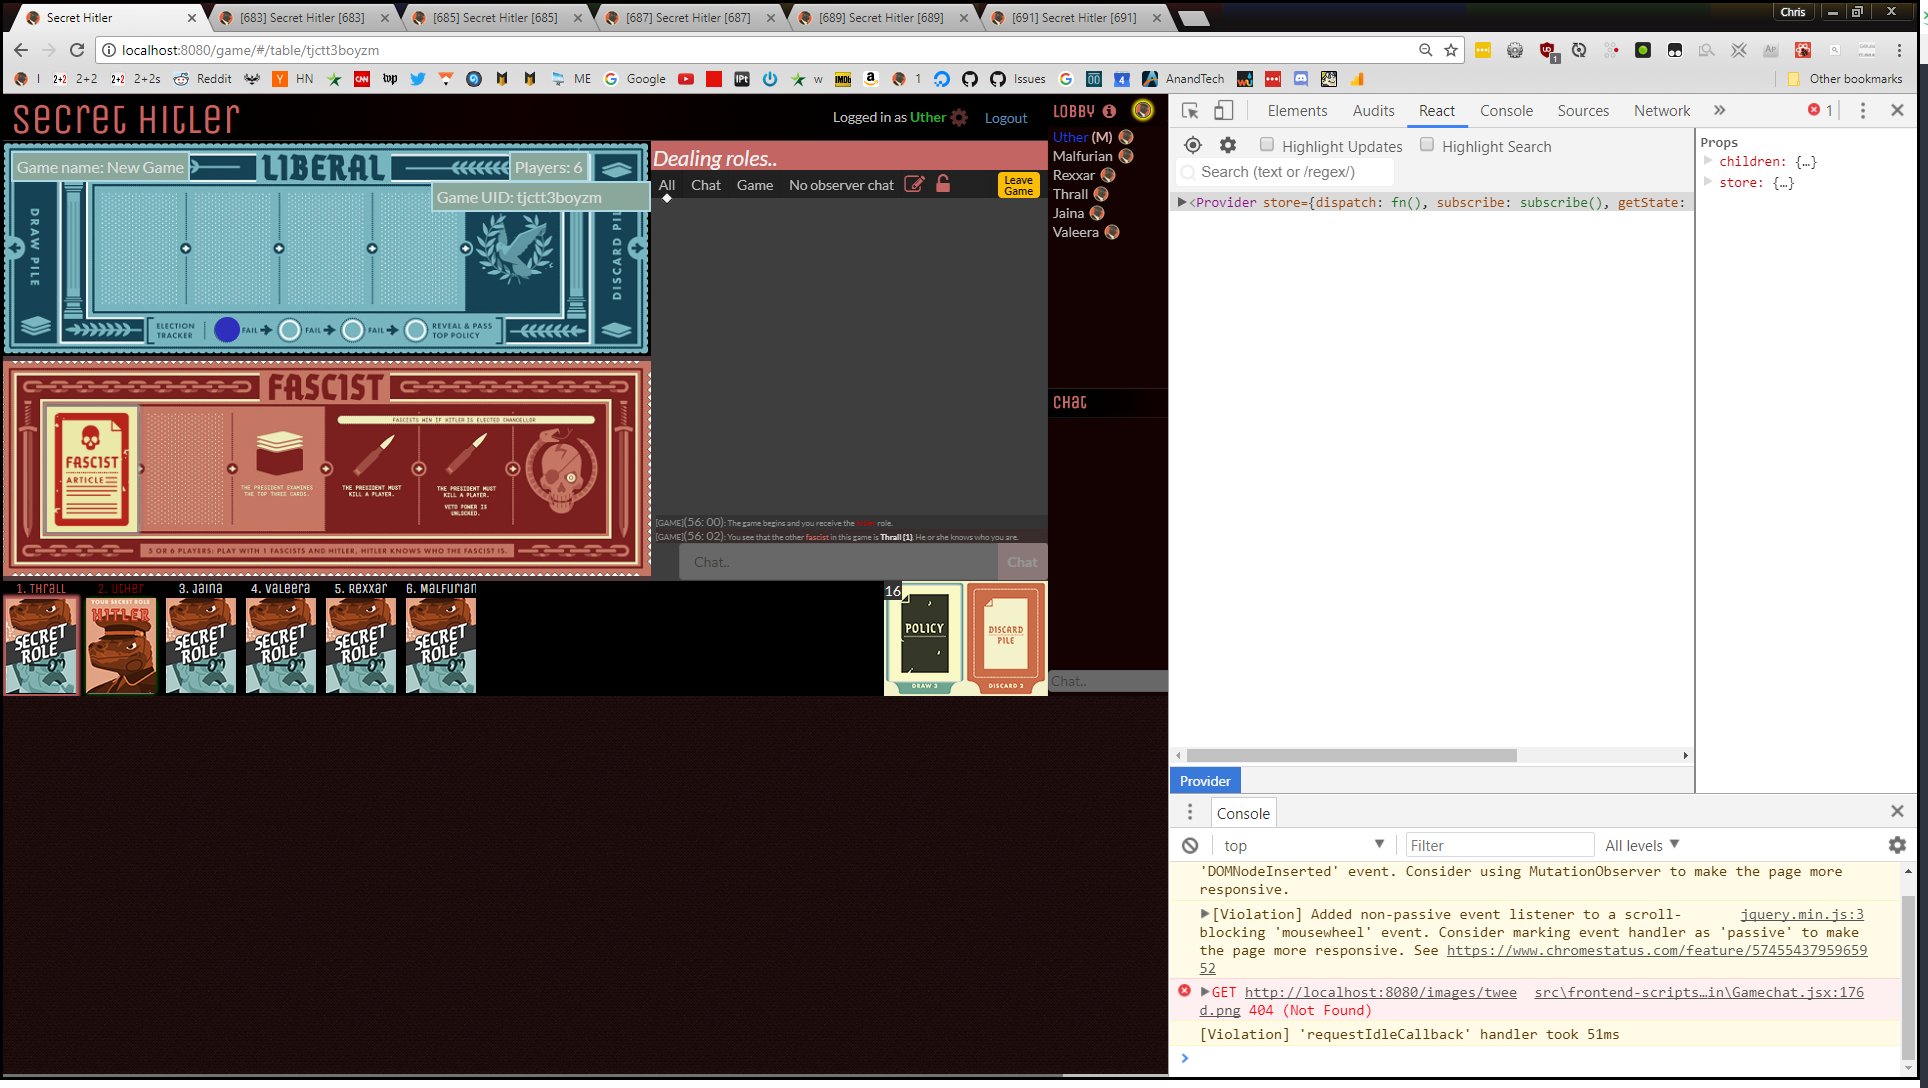Viewport: 1928px width, 1088px height.
Task: Switch to the Audits tab
Action: tap(1373, 111)
